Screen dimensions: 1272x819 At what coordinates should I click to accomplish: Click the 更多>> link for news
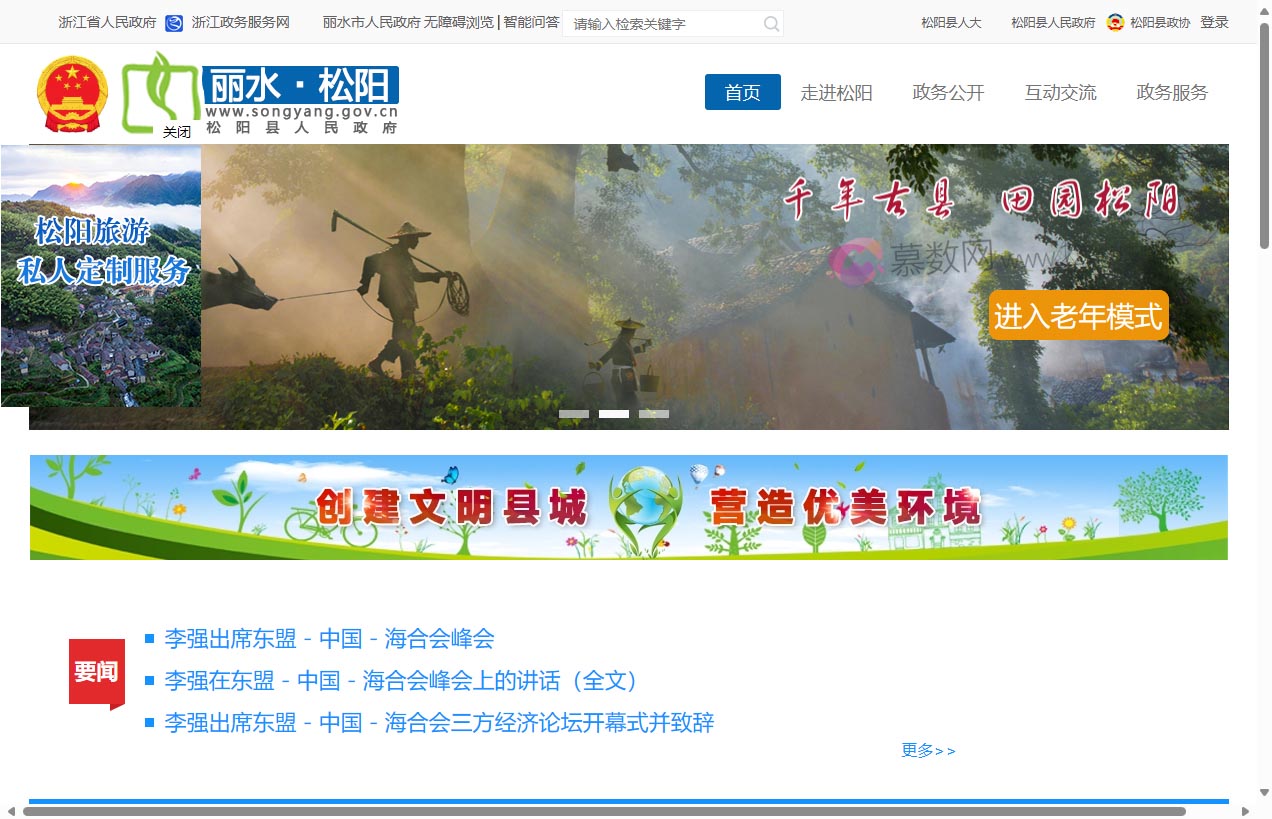point(928,751)
